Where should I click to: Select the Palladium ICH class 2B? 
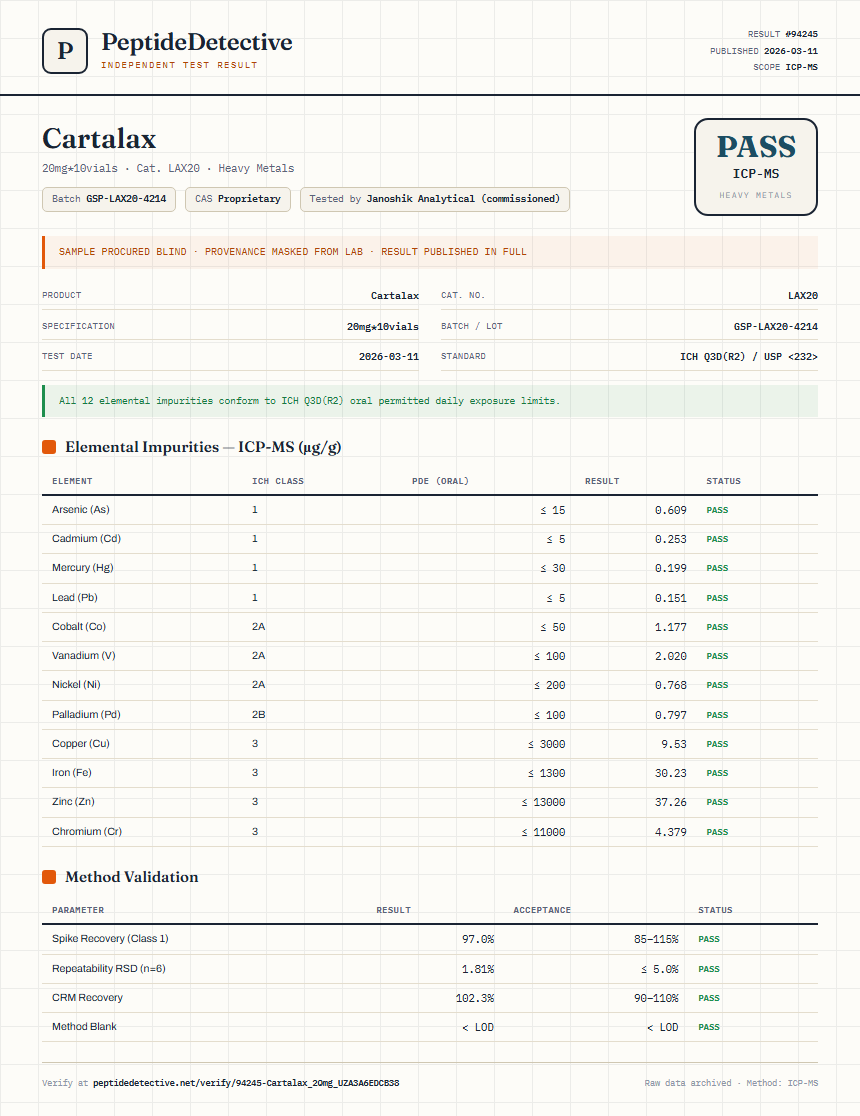click(258, 715)
